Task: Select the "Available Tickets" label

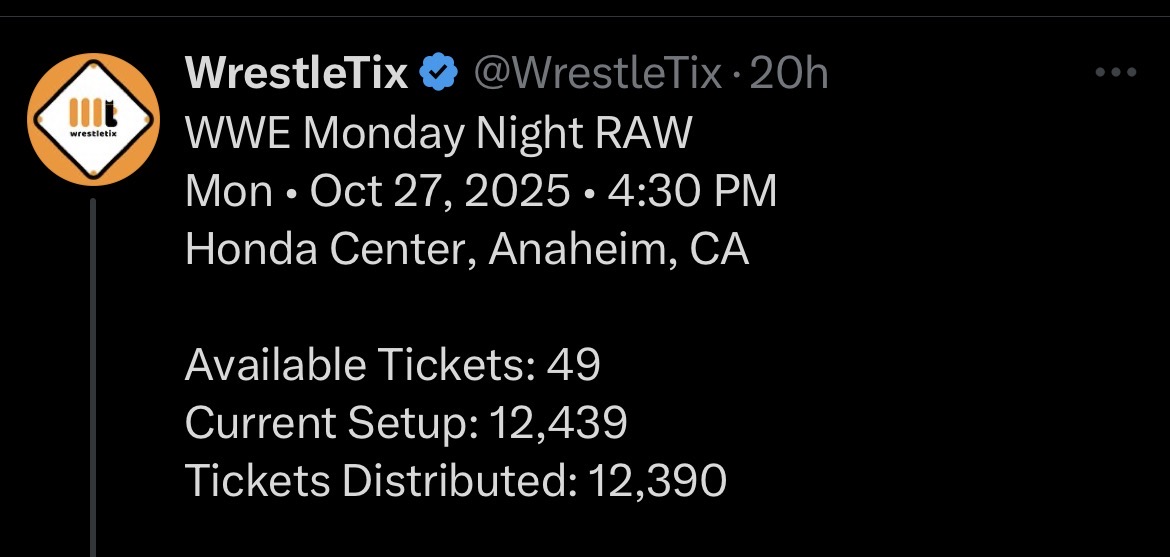Action: click(359, 366)
